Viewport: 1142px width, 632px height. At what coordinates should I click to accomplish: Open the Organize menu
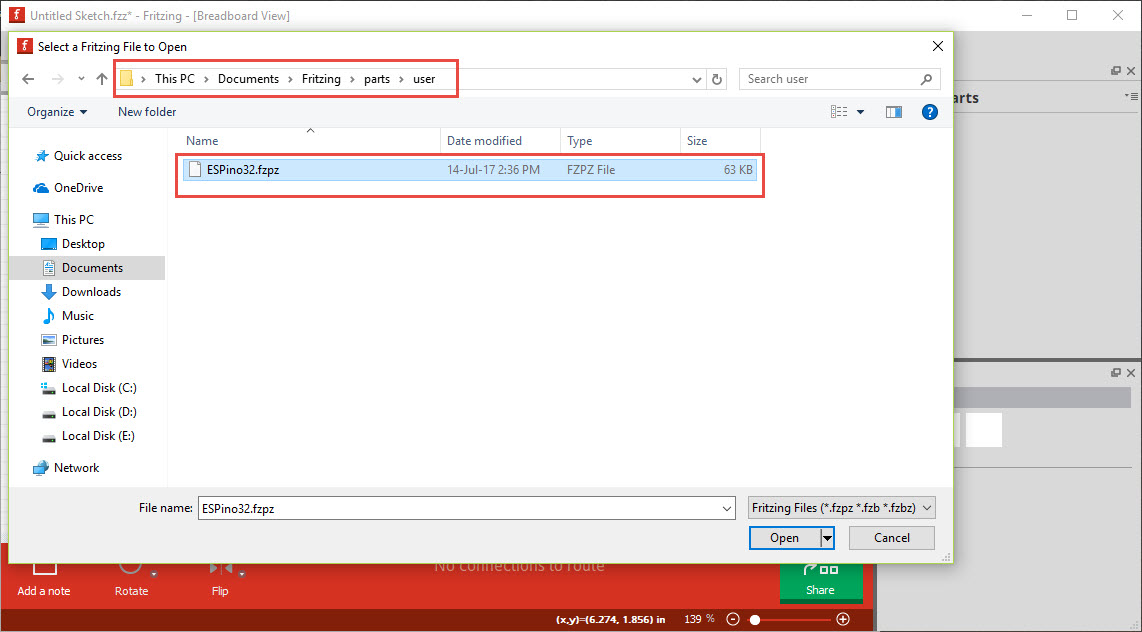pos(57,112)
